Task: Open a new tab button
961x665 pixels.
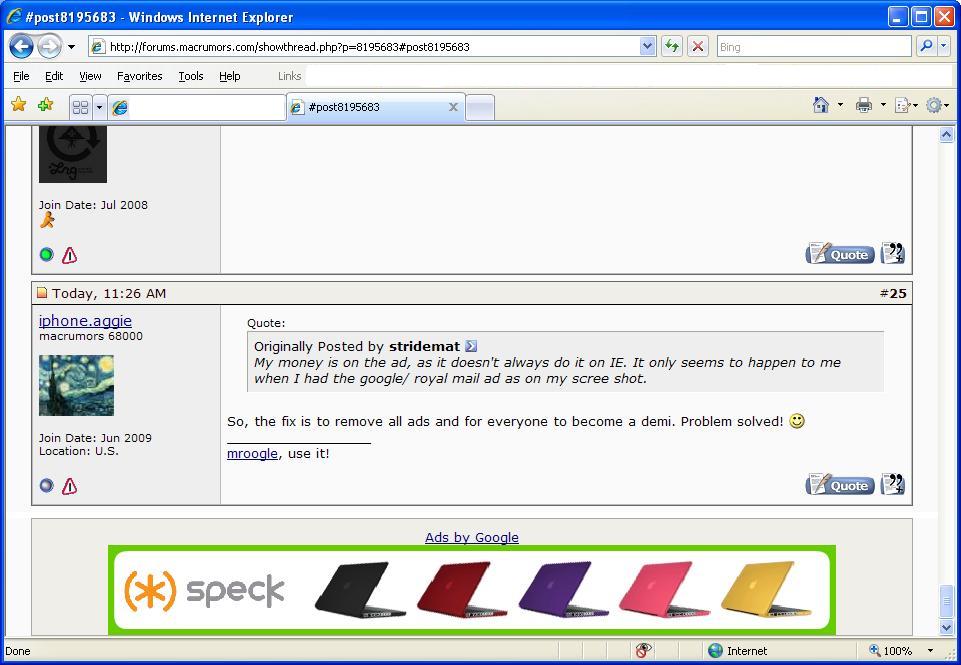Action: tap(480, 108)
